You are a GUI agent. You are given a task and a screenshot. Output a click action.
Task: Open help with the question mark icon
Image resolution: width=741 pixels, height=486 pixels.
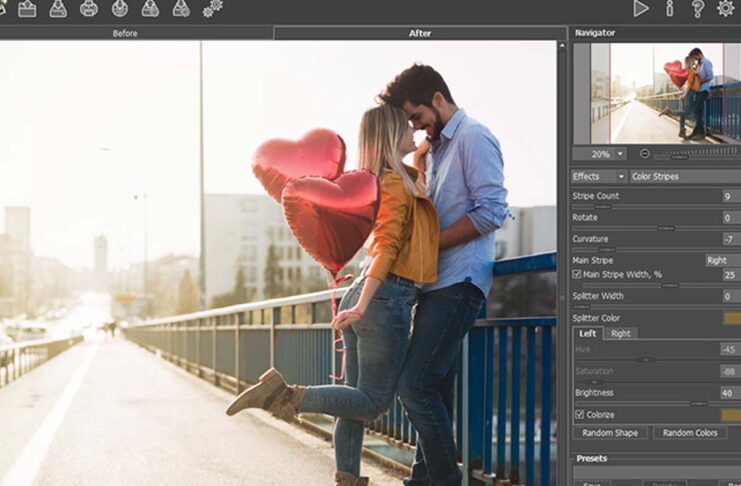[x=698, y=9]
